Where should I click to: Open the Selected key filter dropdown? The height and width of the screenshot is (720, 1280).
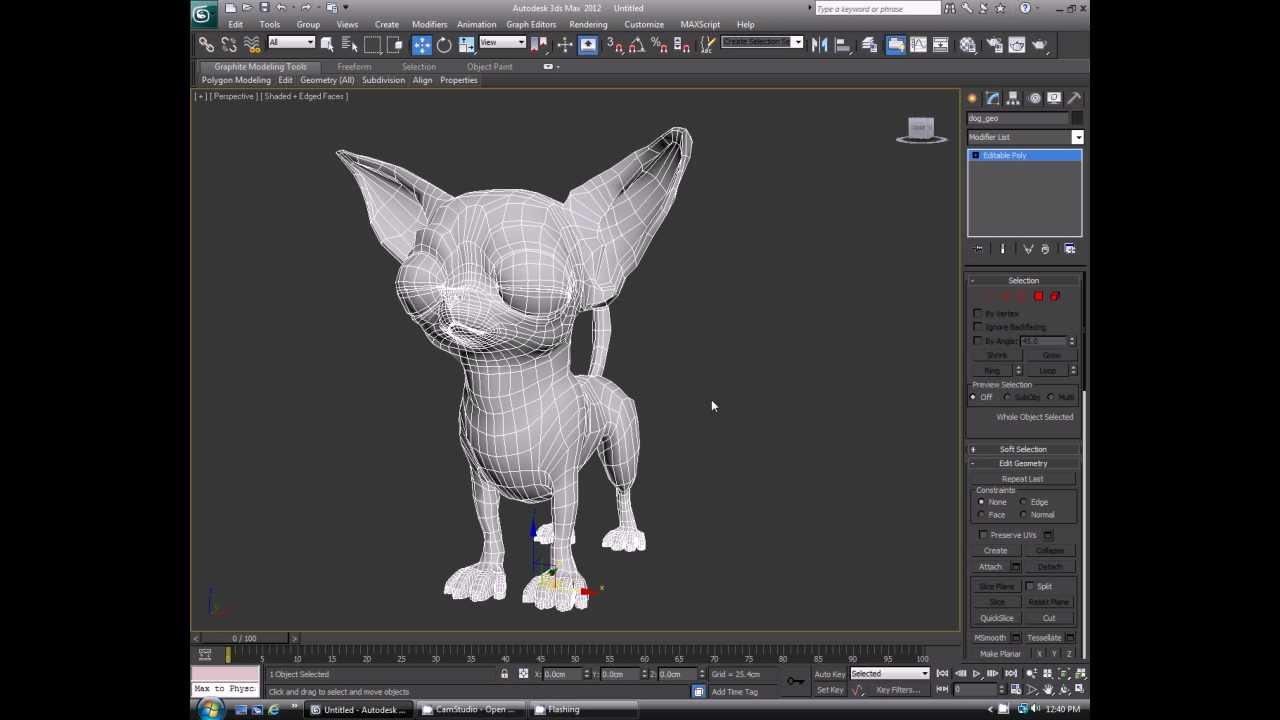point(889,674)
